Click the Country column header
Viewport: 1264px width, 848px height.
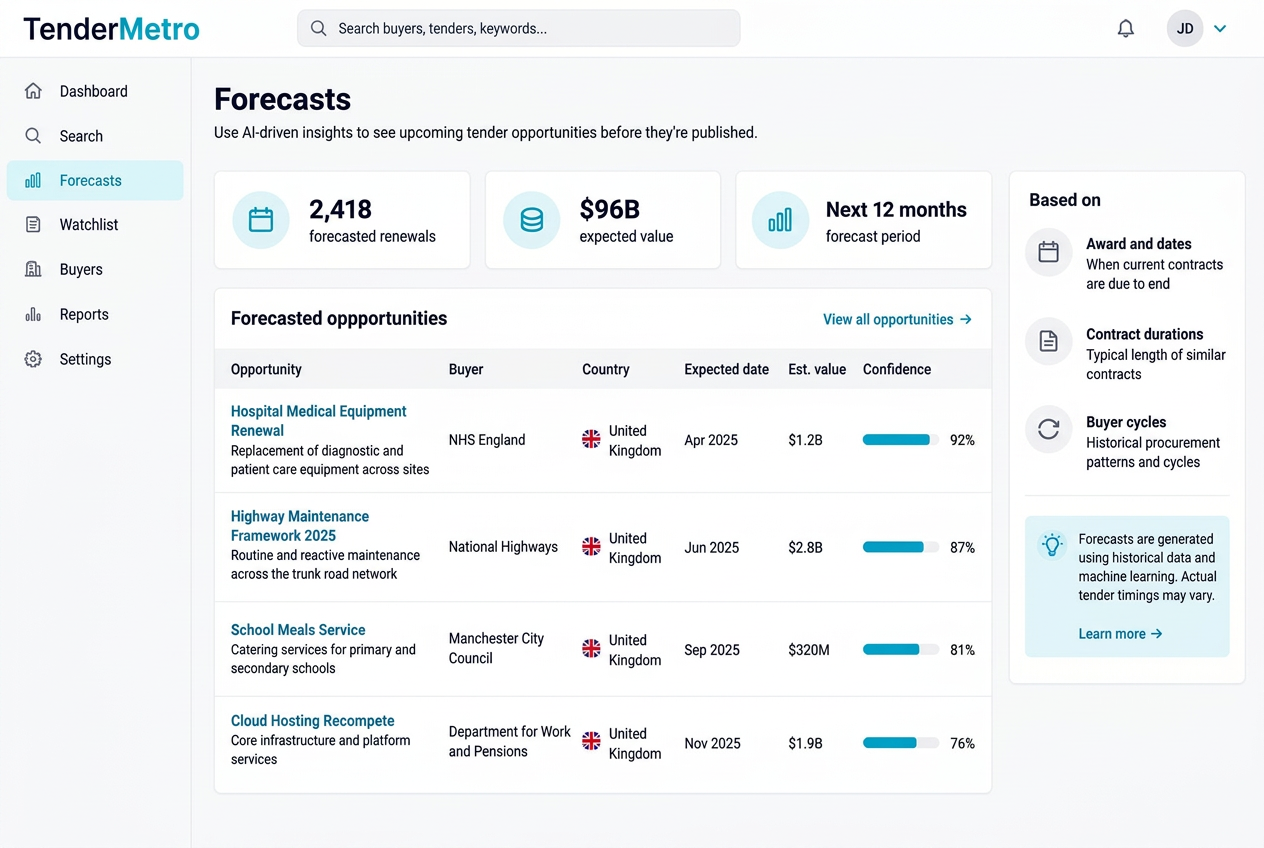[x=606, y=369]
